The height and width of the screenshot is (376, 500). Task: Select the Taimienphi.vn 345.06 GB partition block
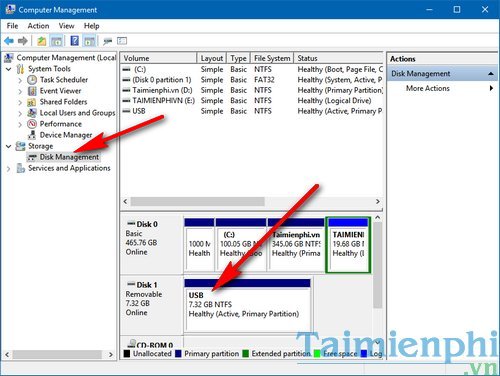296,245
